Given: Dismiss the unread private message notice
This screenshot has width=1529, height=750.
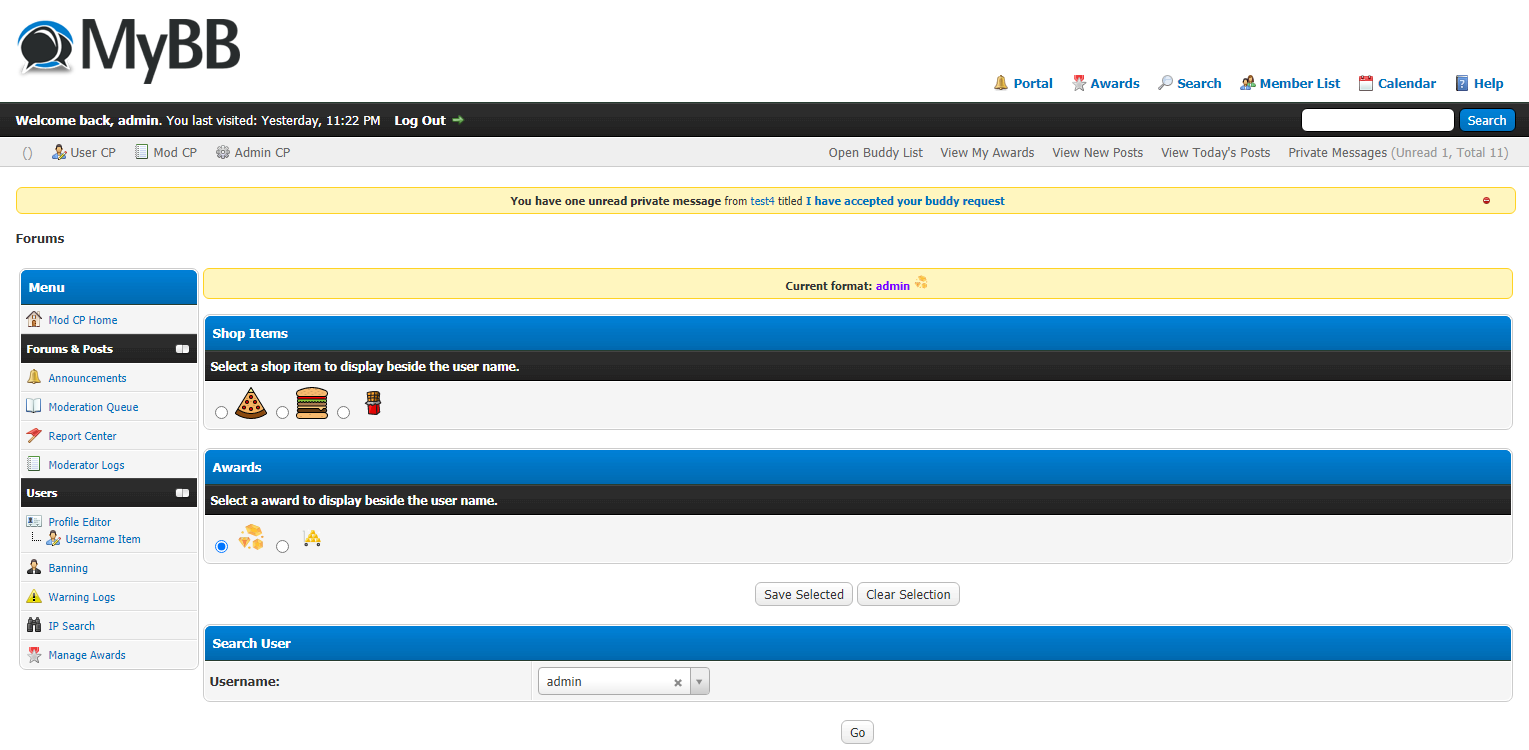Looking at the screenshot, I should coord(1486,201).
